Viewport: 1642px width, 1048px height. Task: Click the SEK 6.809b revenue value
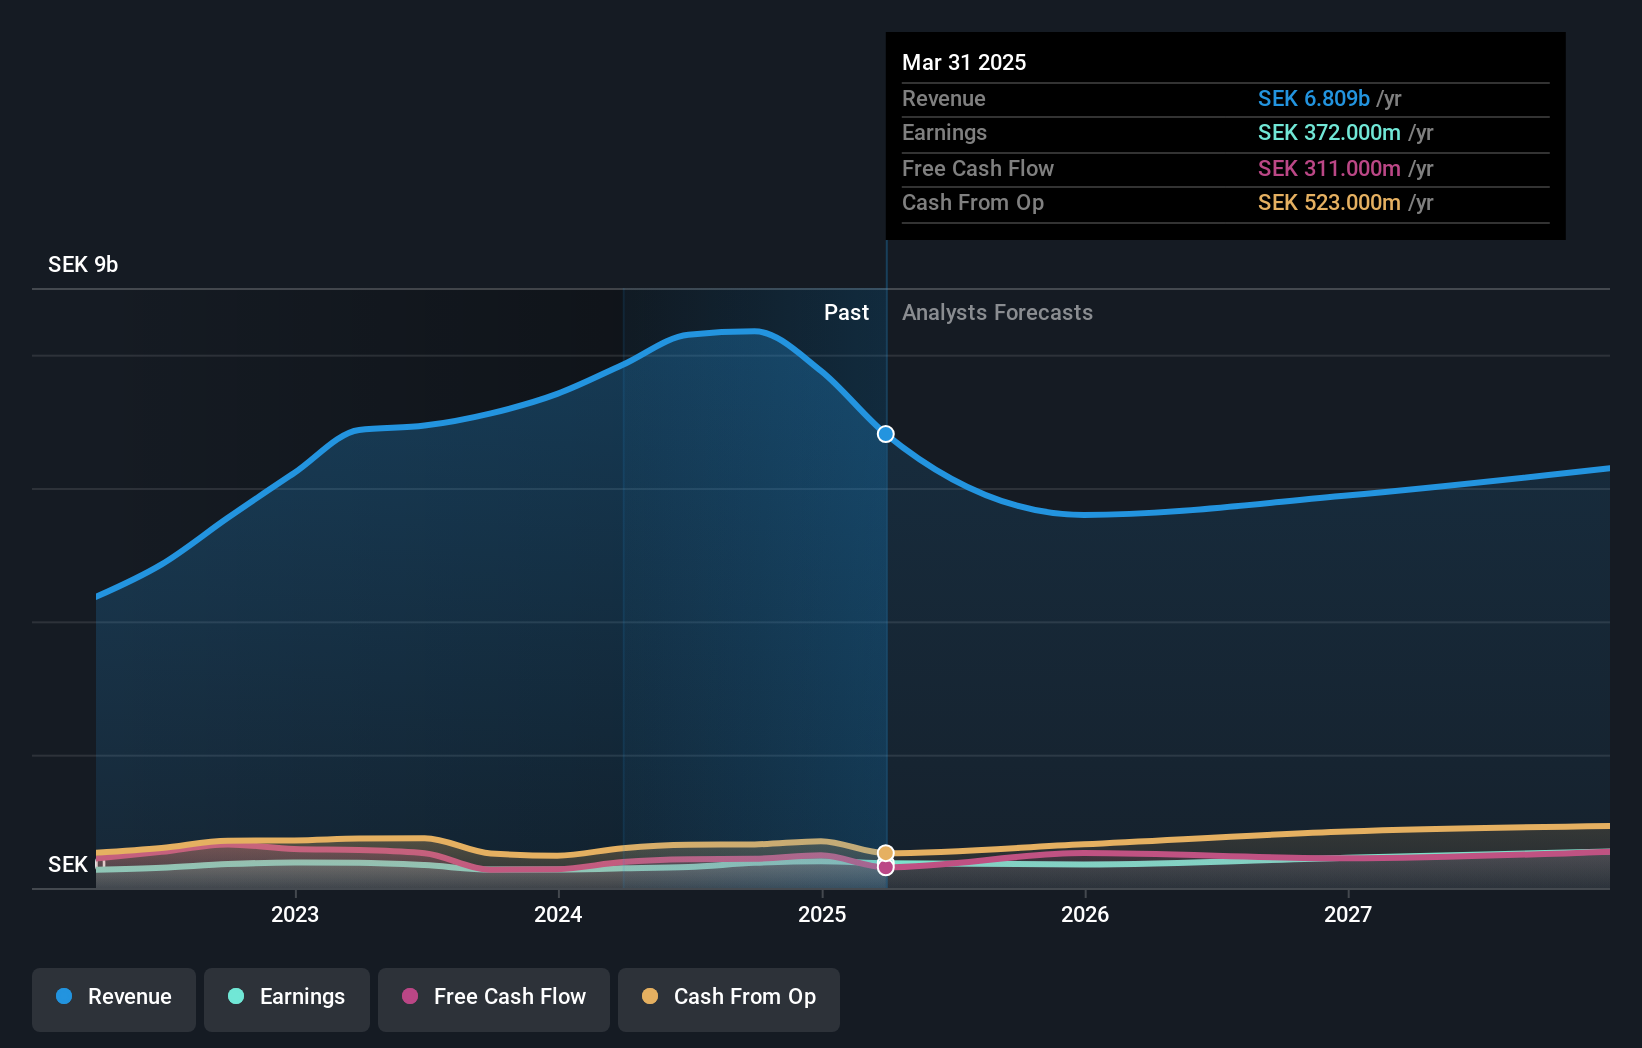point(1313,98)
